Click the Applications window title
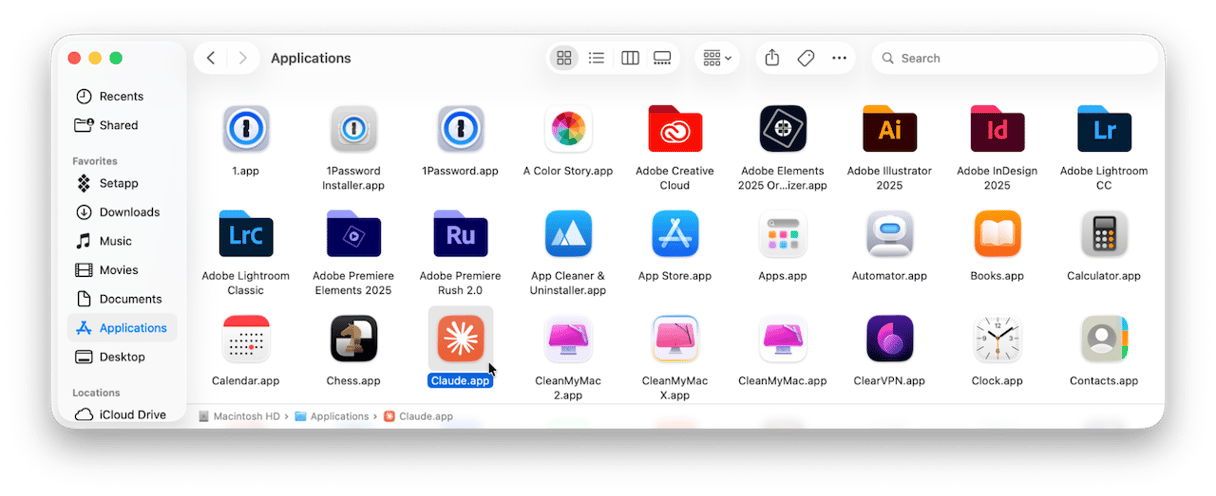Image resolution: width=1216 pixels, height=496 pixels. [x=311, y=58]
